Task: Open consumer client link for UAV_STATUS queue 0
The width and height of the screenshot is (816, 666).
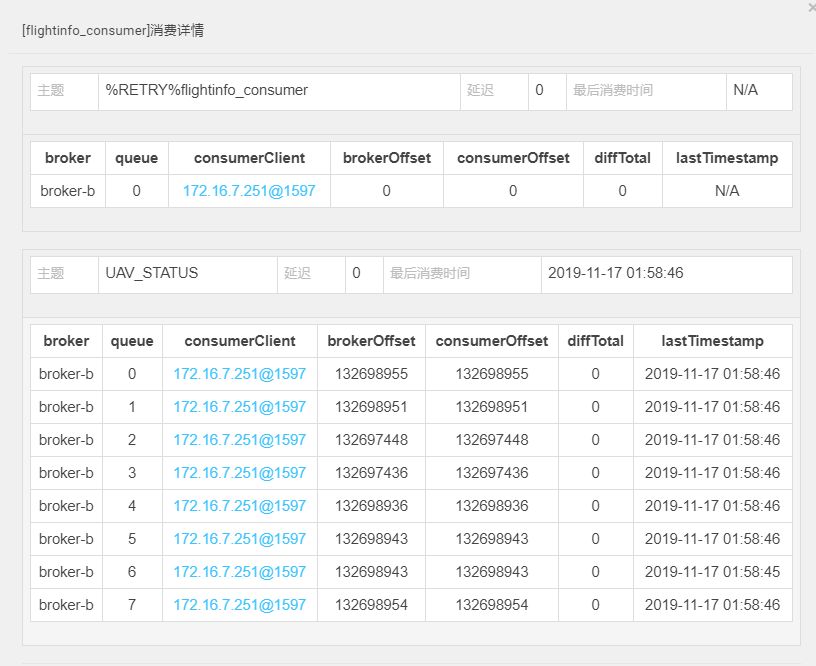Action: tap(240, 374)
